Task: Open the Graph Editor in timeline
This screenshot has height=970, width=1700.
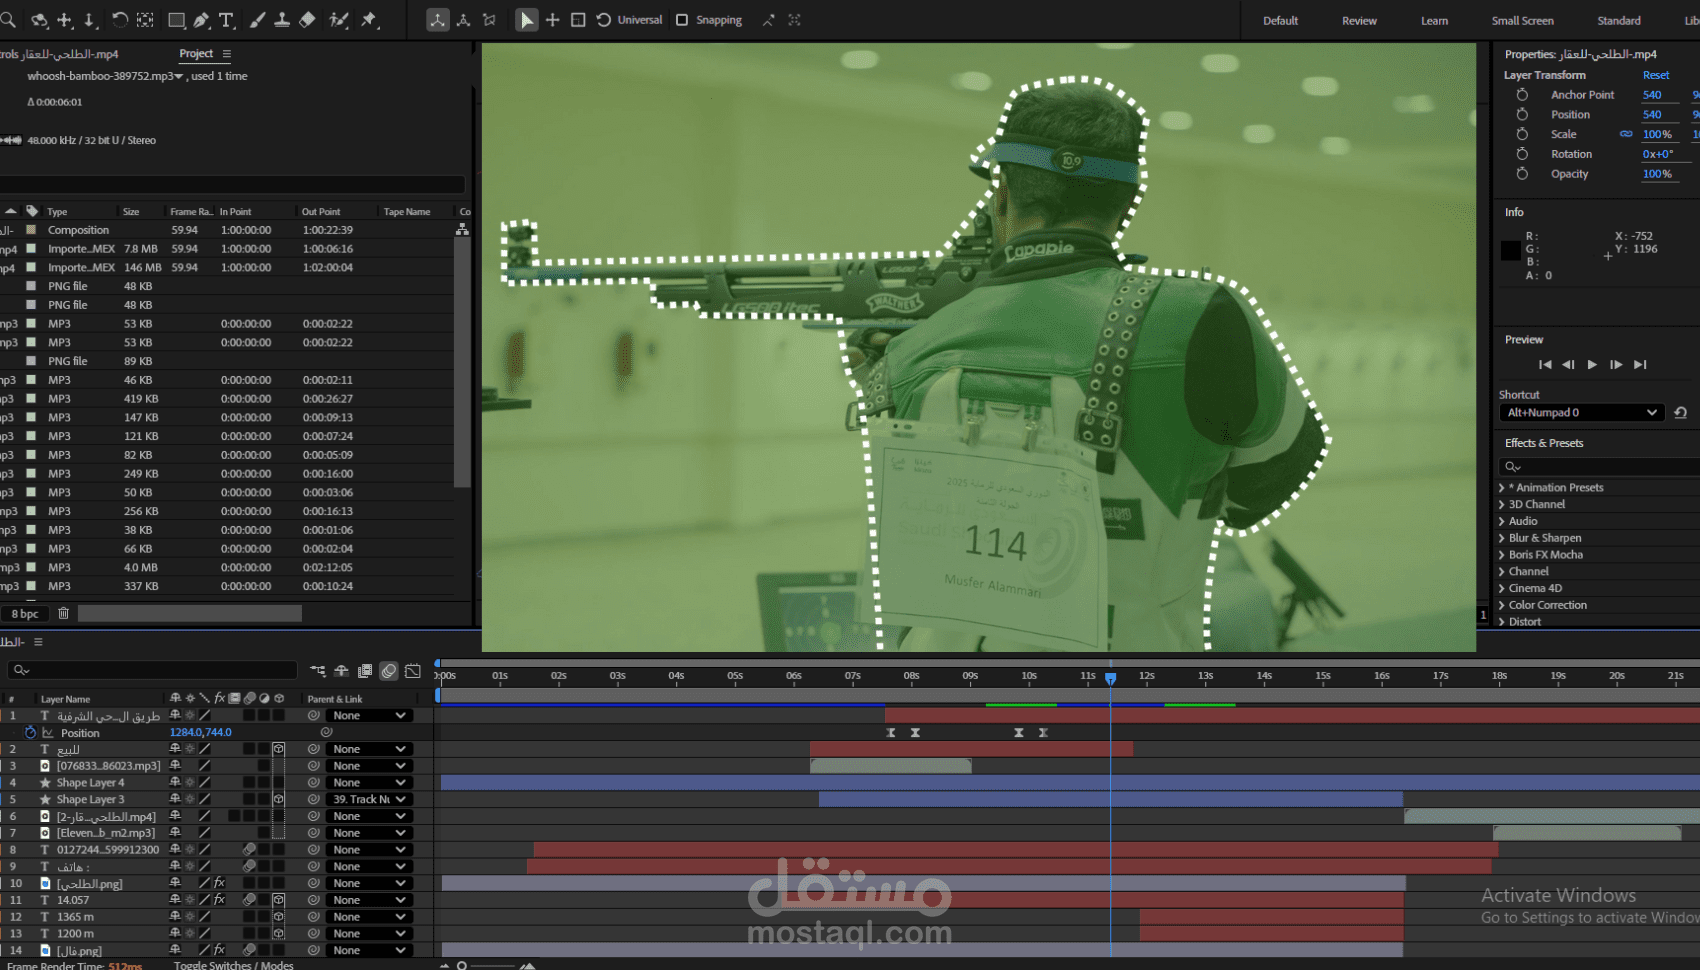Action: 413,670
